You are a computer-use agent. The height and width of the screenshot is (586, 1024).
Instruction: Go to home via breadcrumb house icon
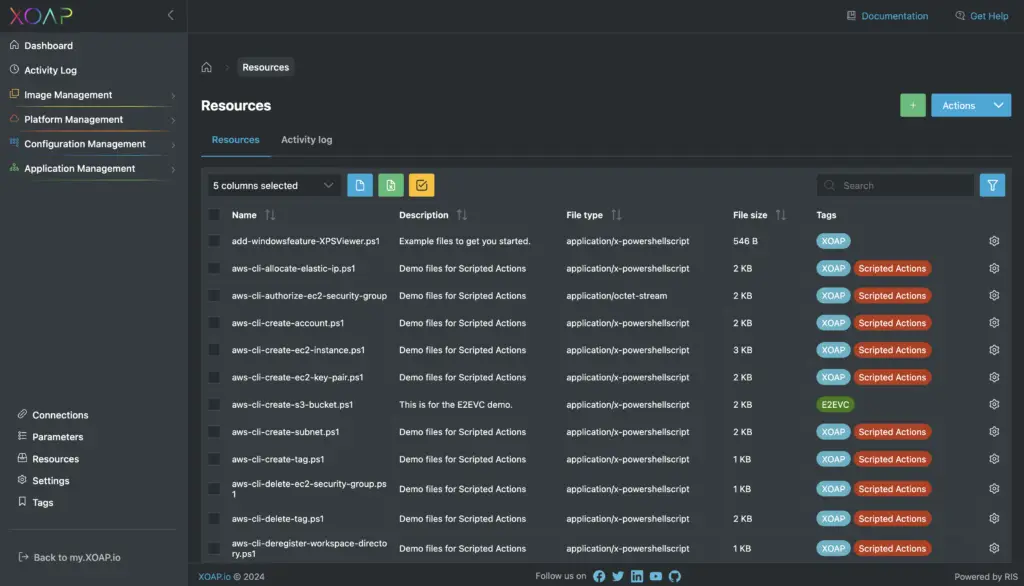click(x=206, y=67)
